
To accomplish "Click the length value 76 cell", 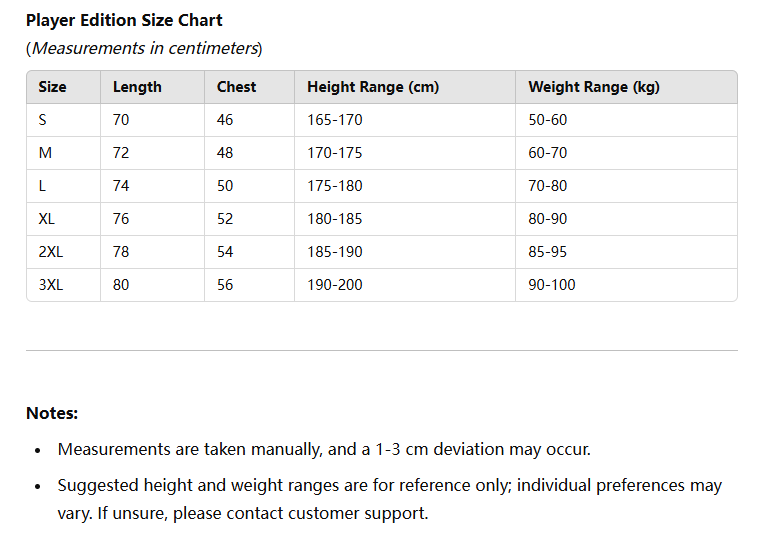I will pos(153,219).
